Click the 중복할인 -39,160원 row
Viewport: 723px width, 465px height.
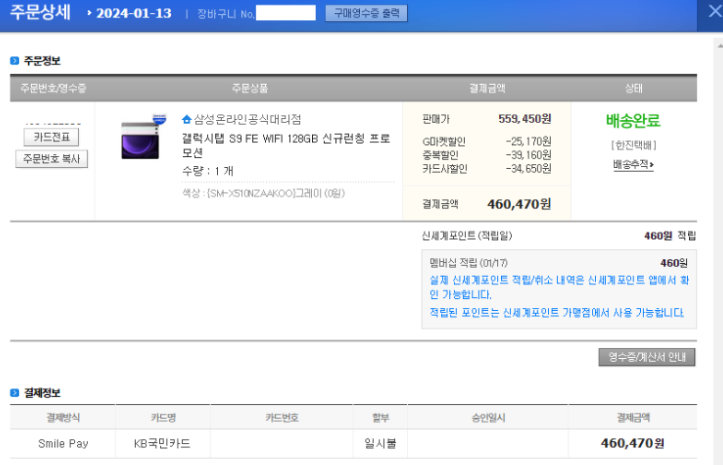(x=486, y=155)
